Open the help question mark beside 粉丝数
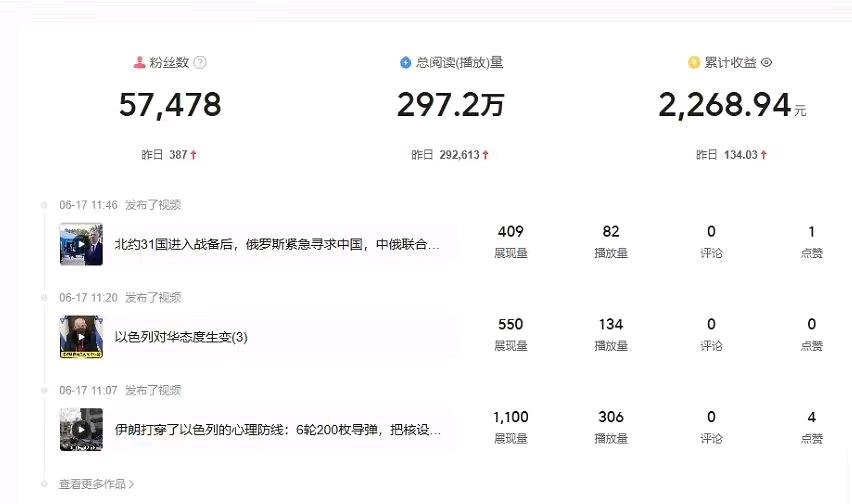This screenshot has height=504, width=852. tap(200, 62)
